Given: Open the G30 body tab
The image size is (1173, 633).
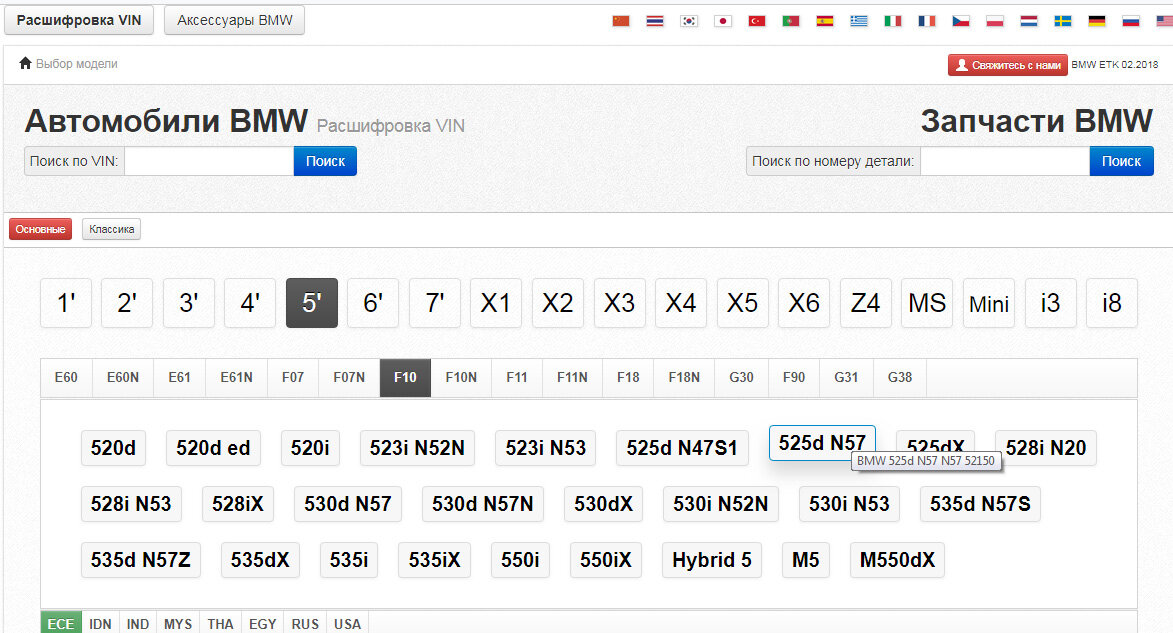Looking at the screenshot, I should point(741,377).
